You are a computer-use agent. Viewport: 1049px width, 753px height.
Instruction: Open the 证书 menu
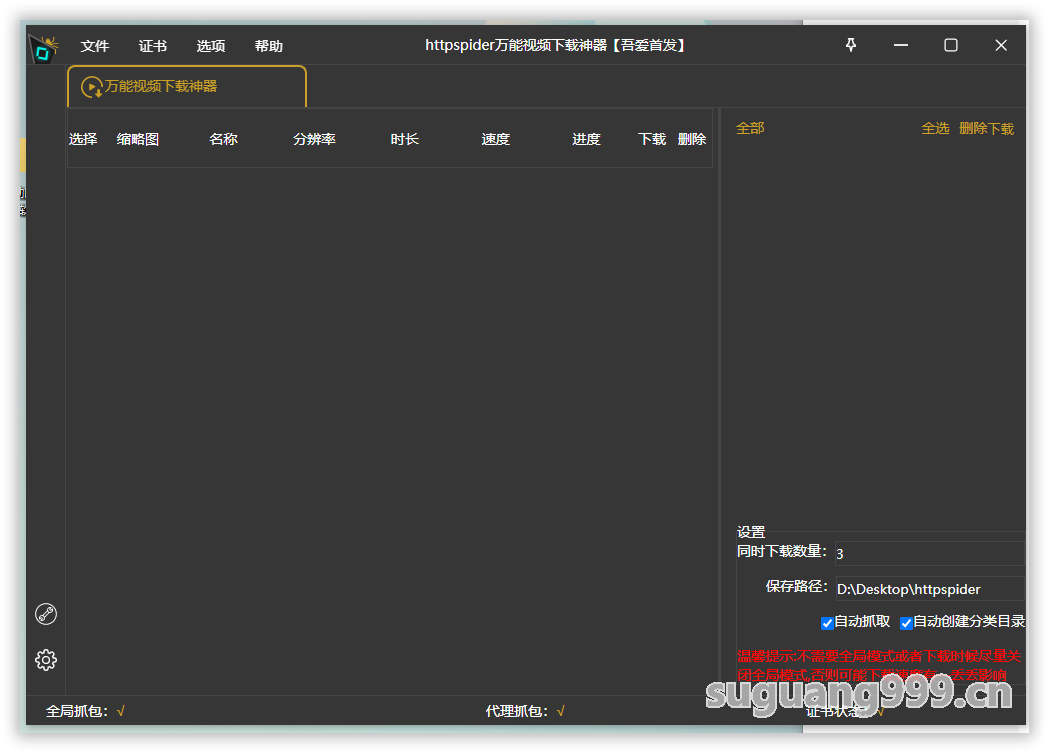tap(153, 46)
